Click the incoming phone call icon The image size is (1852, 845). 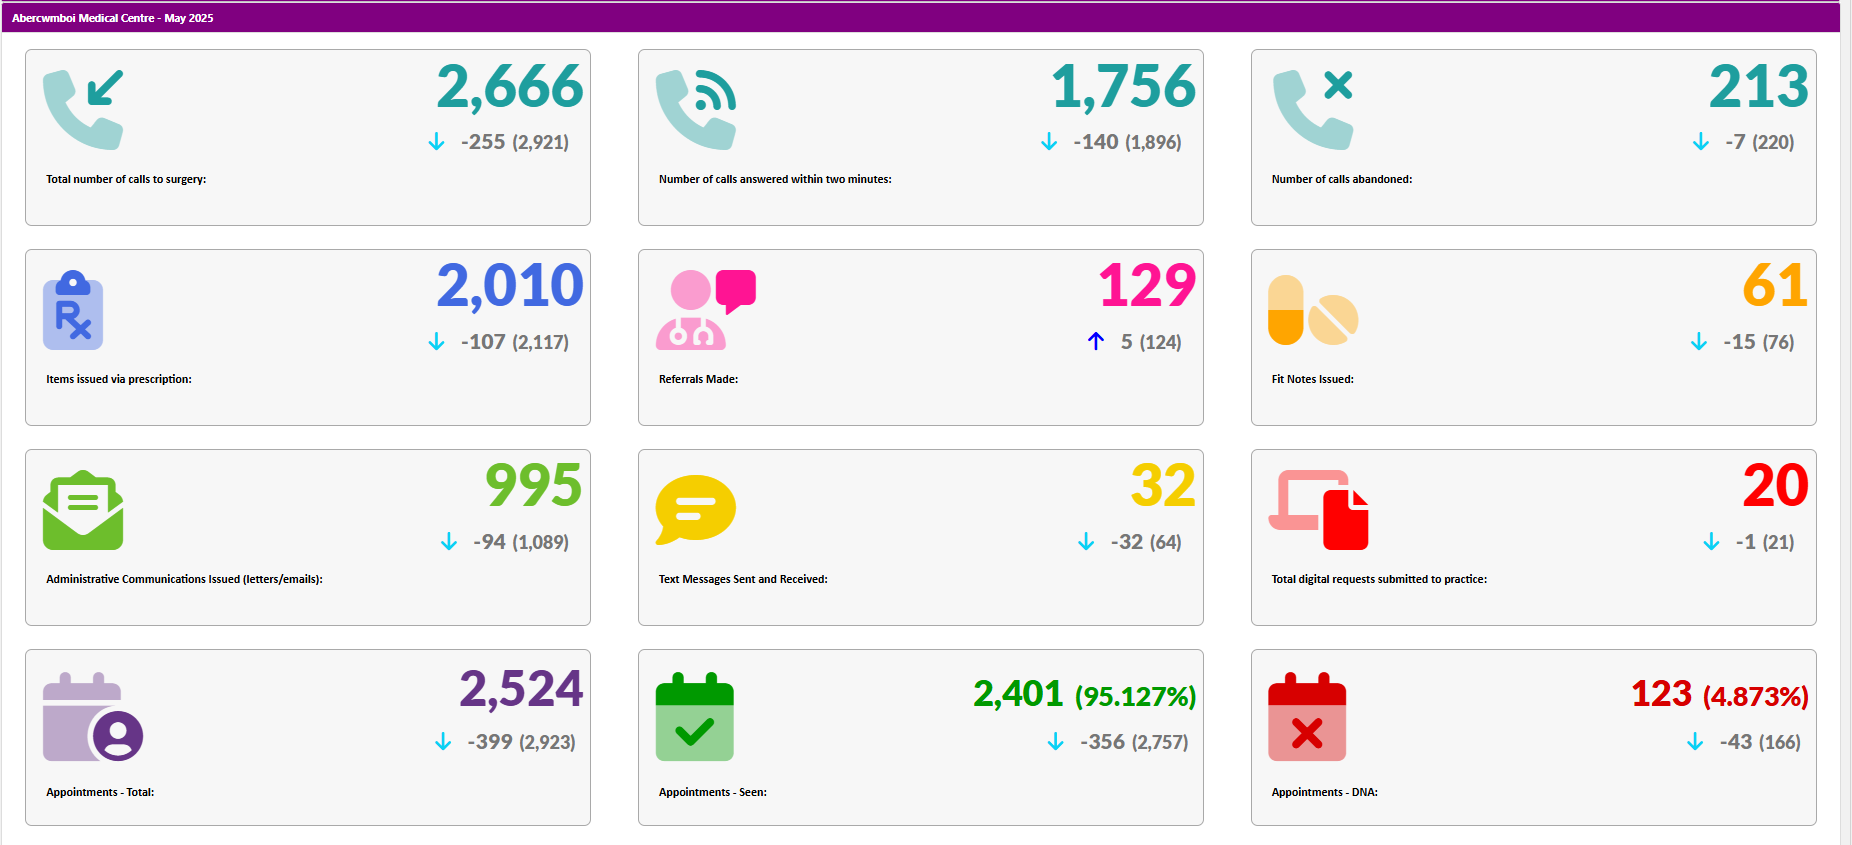[83, 109]
